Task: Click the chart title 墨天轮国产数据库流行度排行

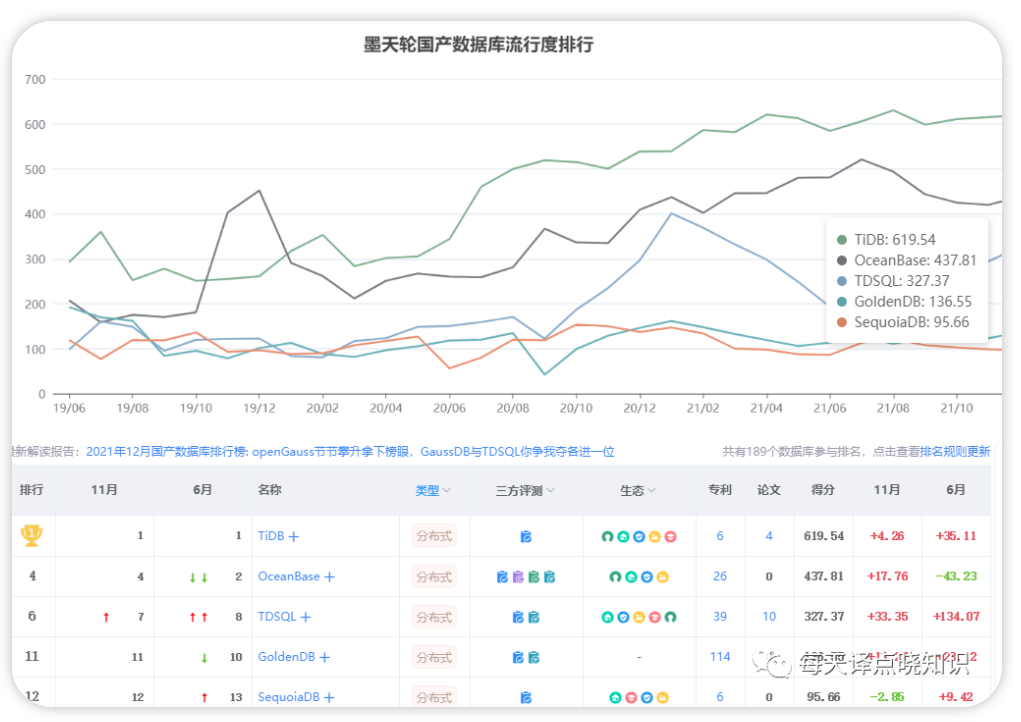Action: pyautogui.click(x=479, y=44)
